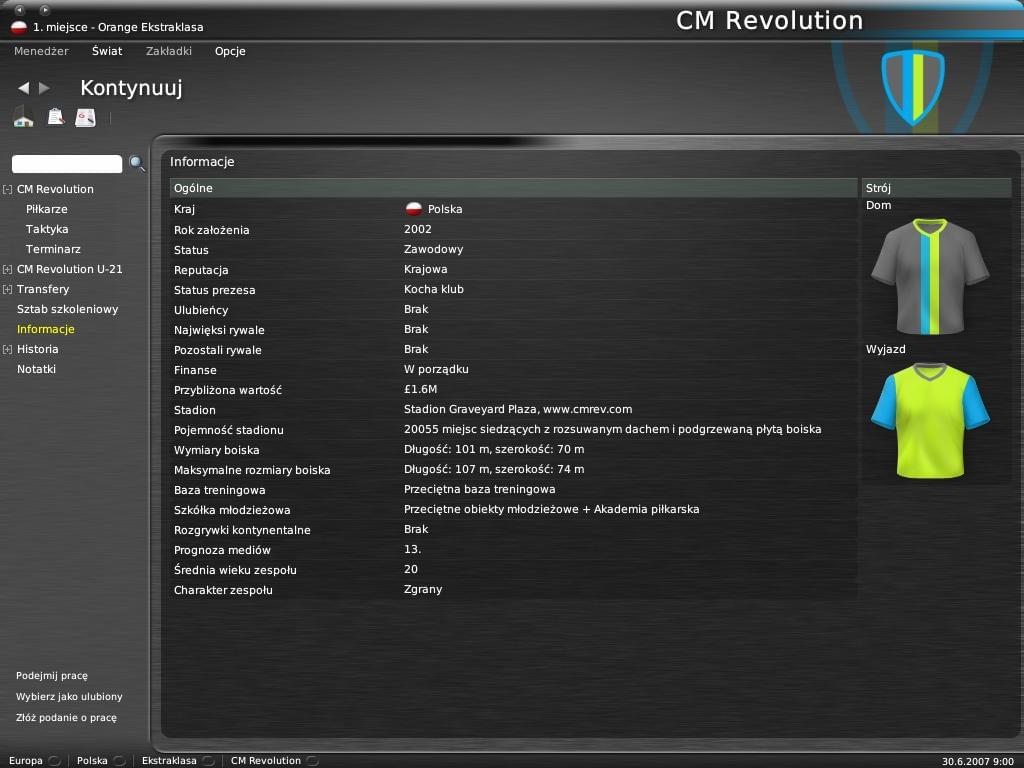Click the circular icon next to Ekstraklasa
The width and height of the screenshot is (1024, 768).
pyautogui.click(x=208, y=761)
